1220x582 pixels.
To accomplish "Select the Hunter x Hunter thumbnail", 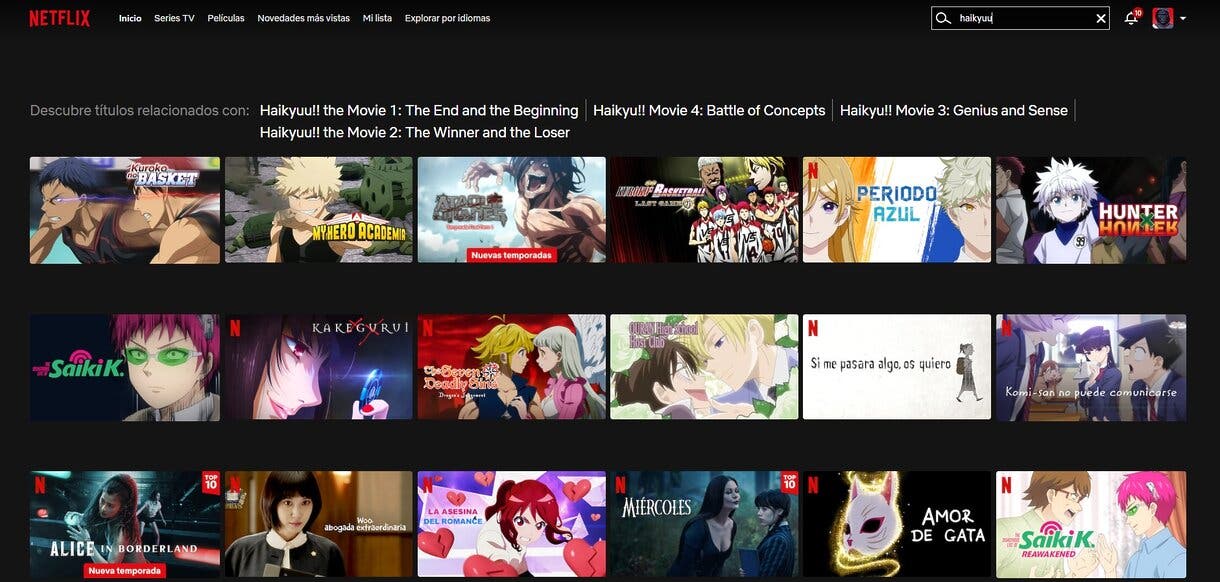I will tap(1091, 210).
